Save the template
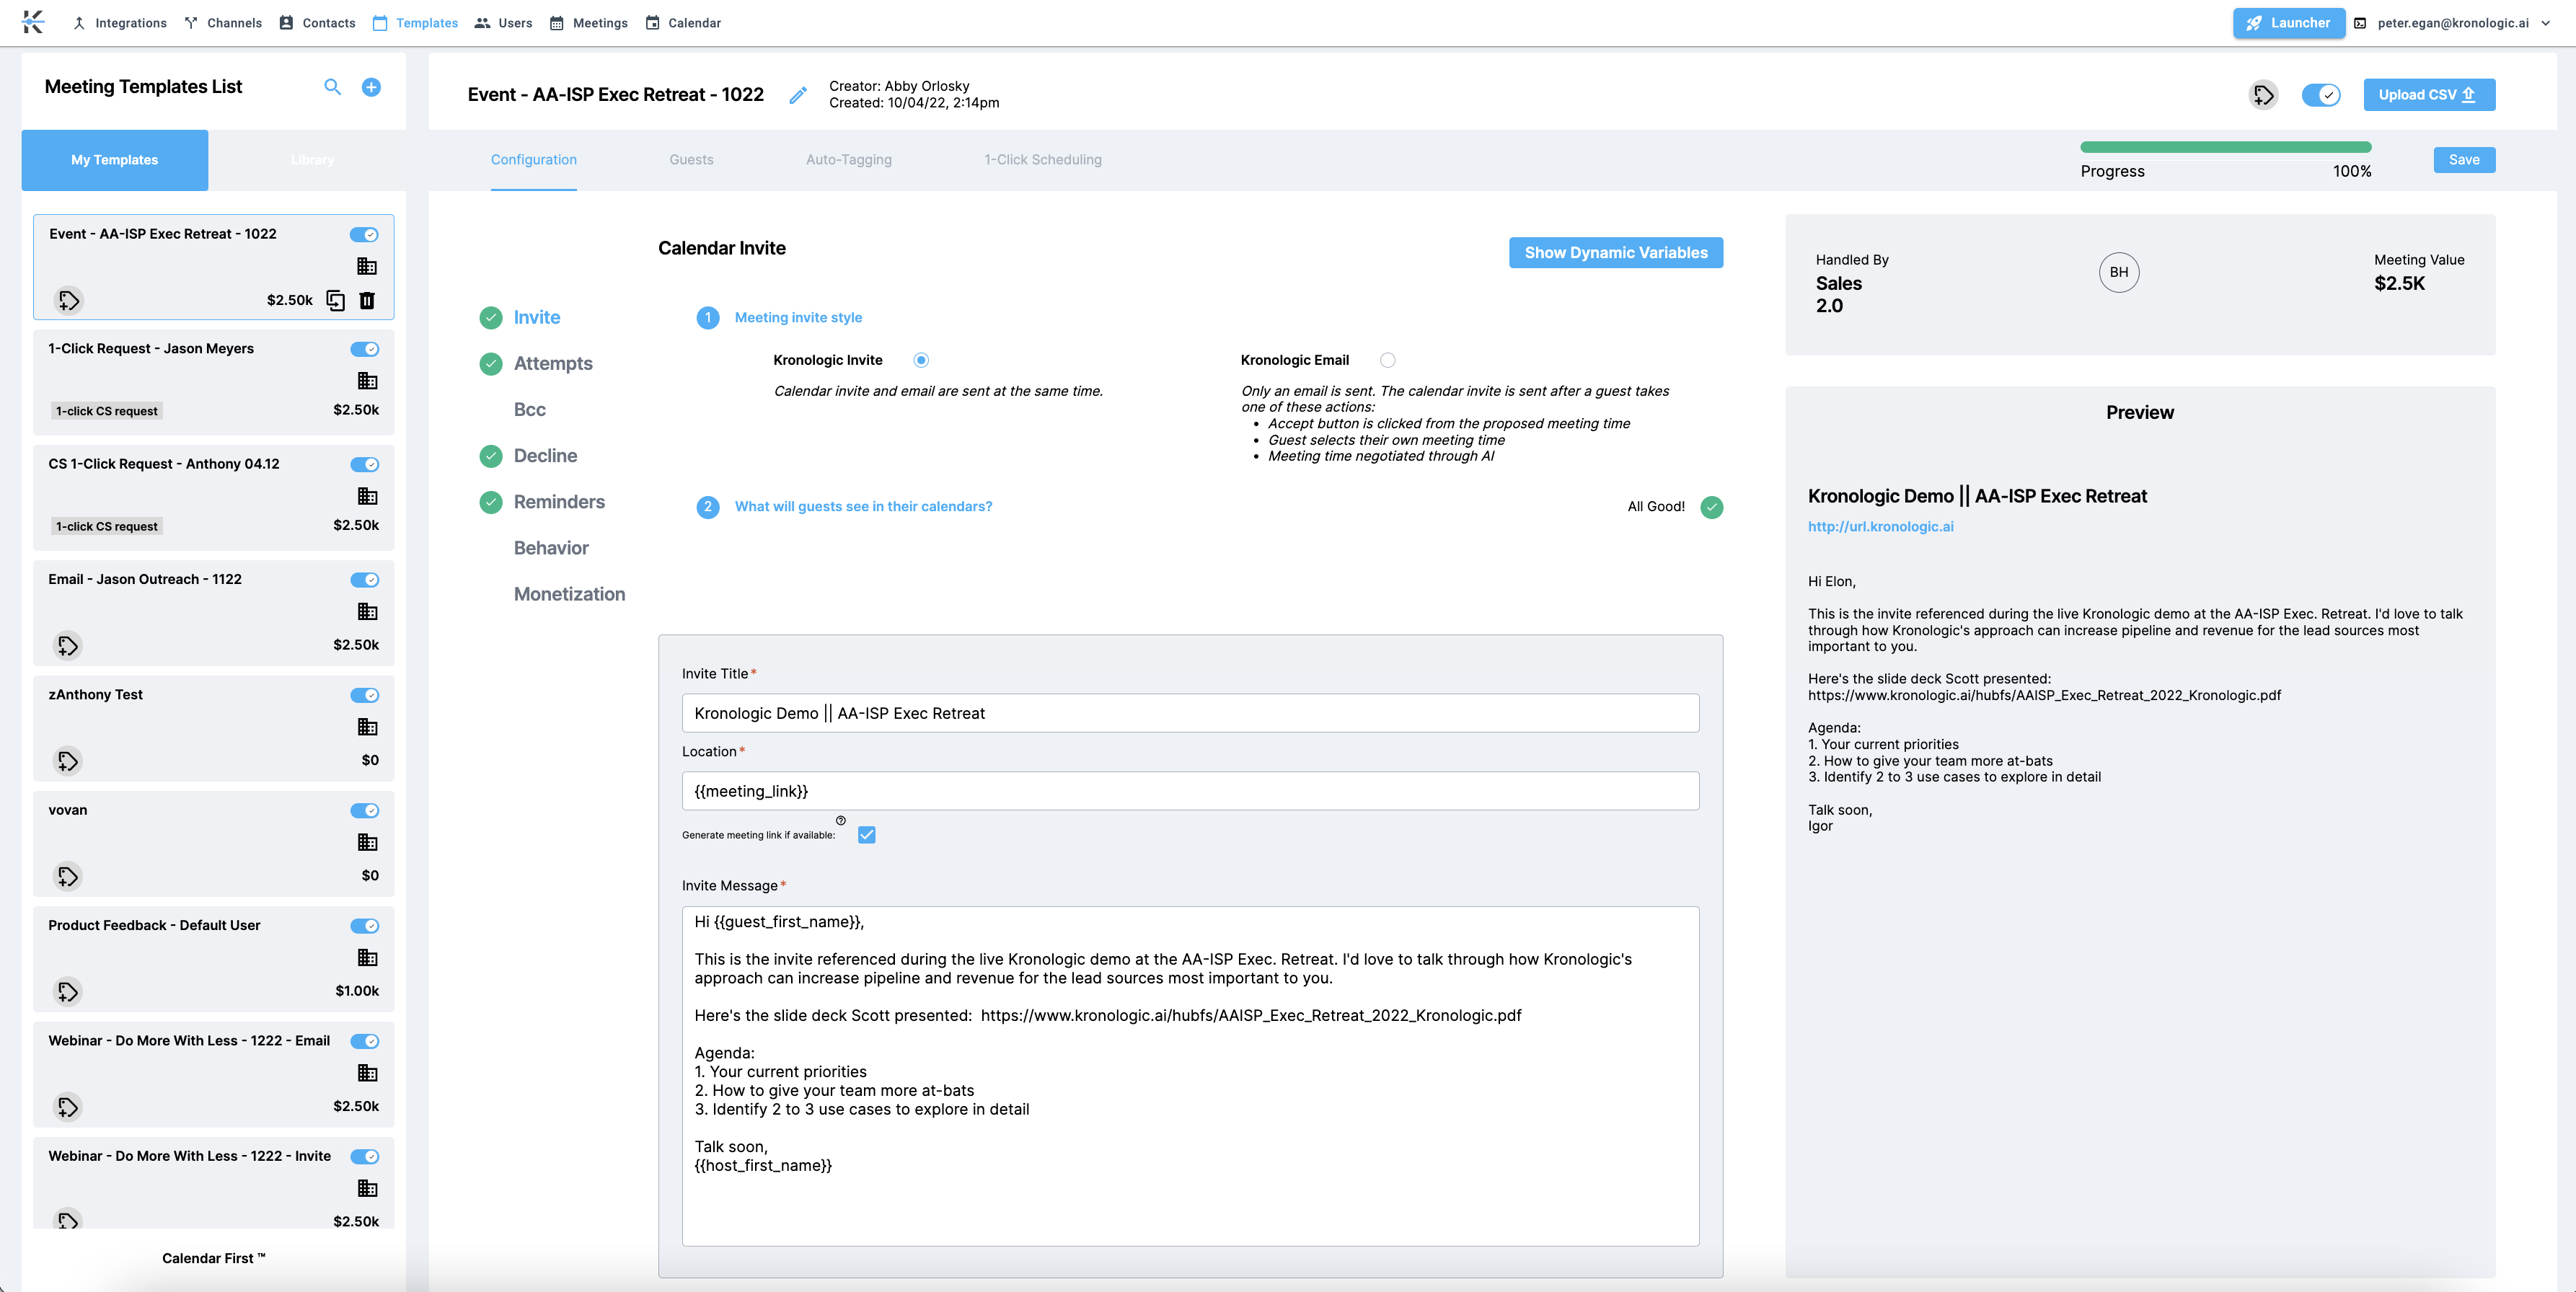This screenshot has height=1292, width=2576. [2463, 160]
